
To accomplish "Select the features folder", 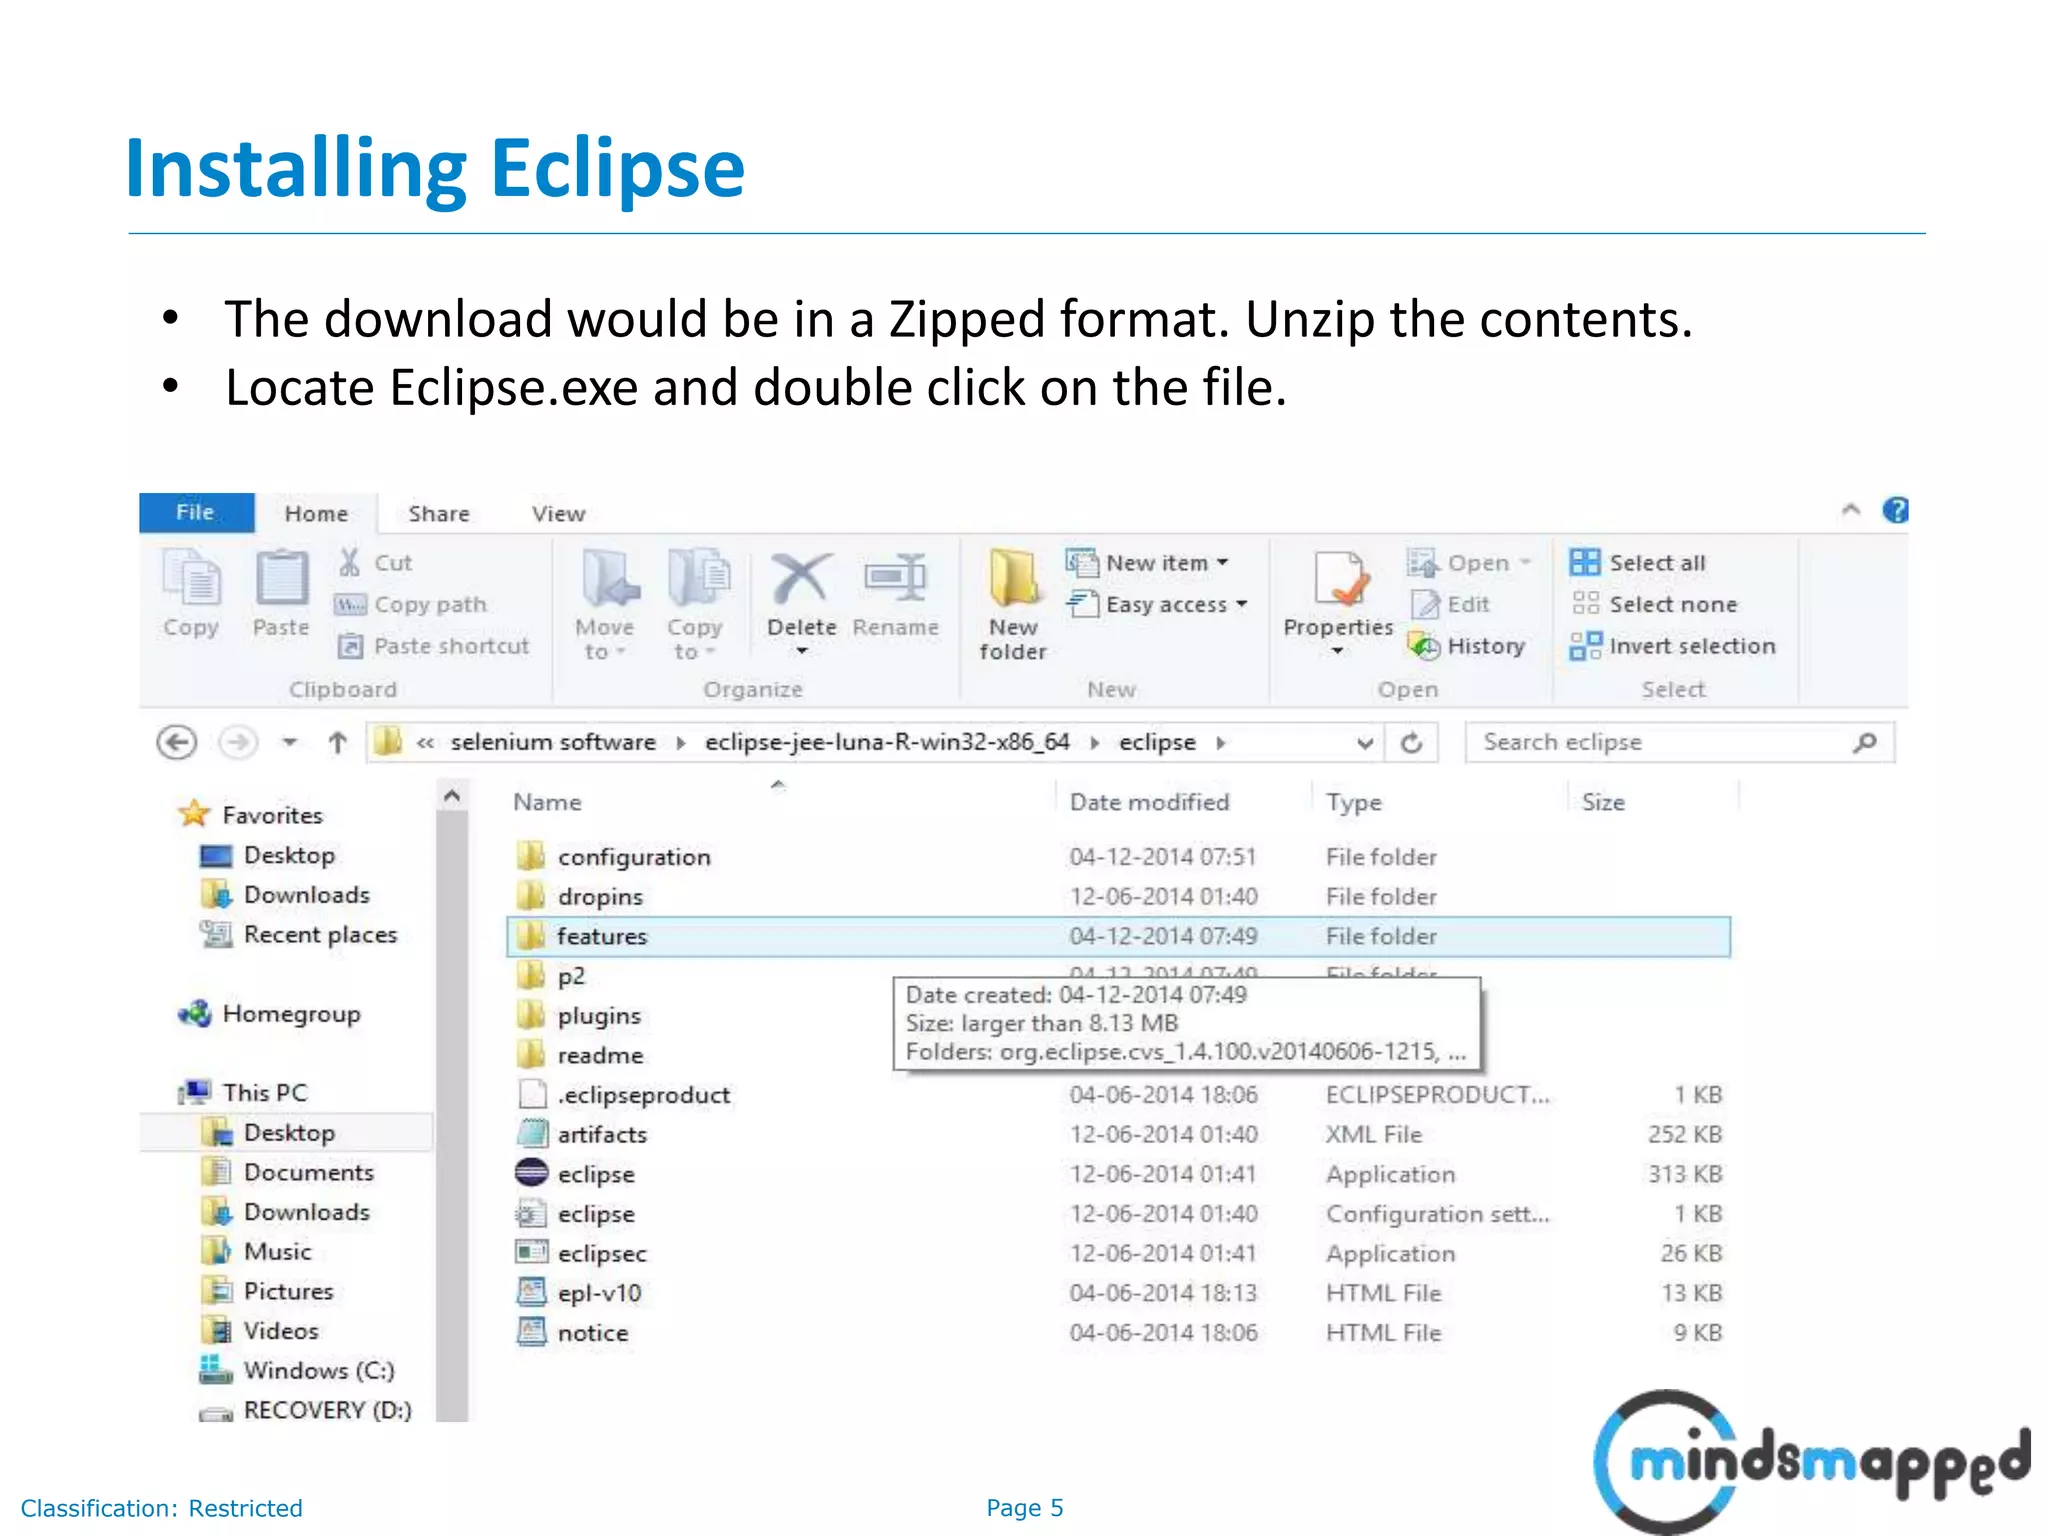I will coord(1119,937).
